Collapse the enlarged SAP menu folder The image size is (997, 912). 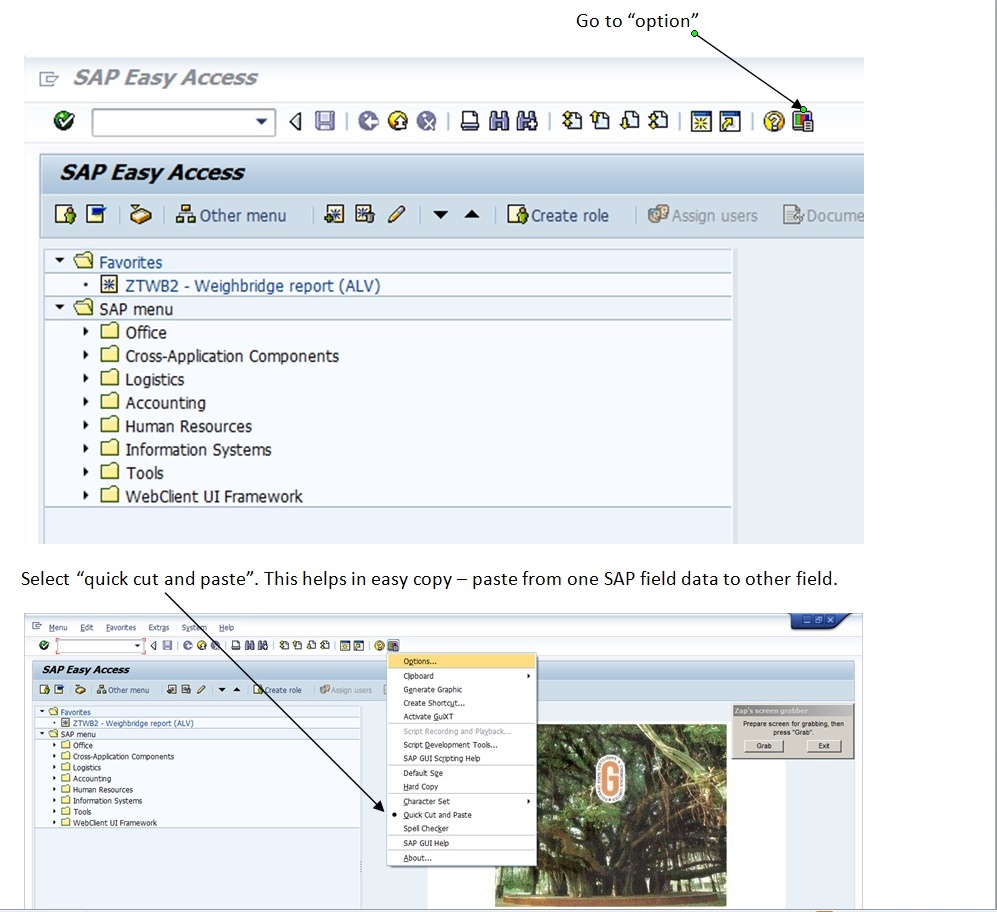(60, 307)
